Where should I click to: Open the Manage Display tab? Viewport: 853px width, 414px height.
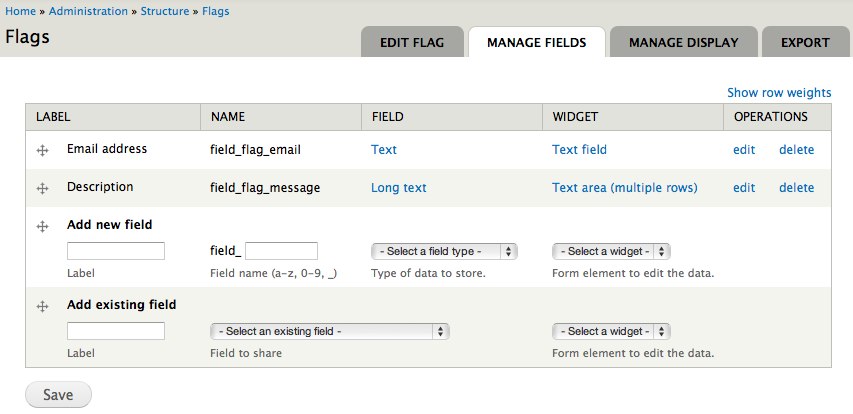pyautogui.click(x=684, y=42)
